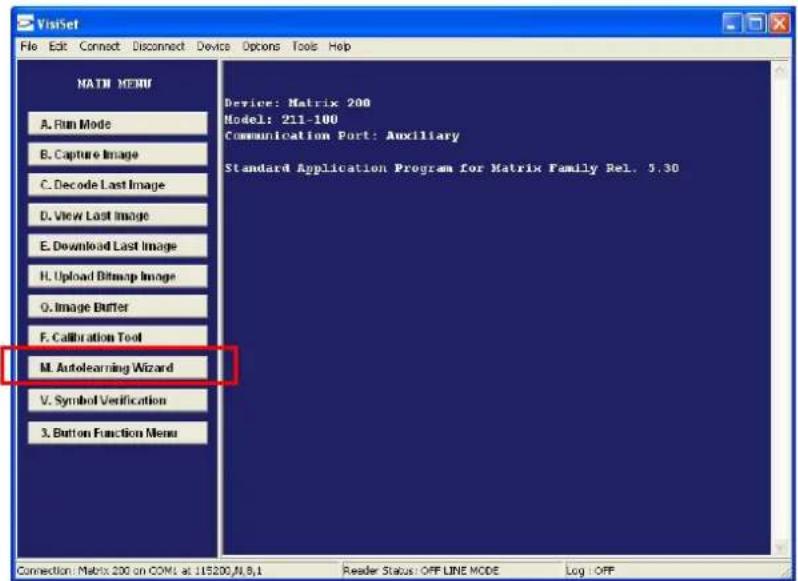
Task: Click the VisiSet title bar icon
Action: 25,23
